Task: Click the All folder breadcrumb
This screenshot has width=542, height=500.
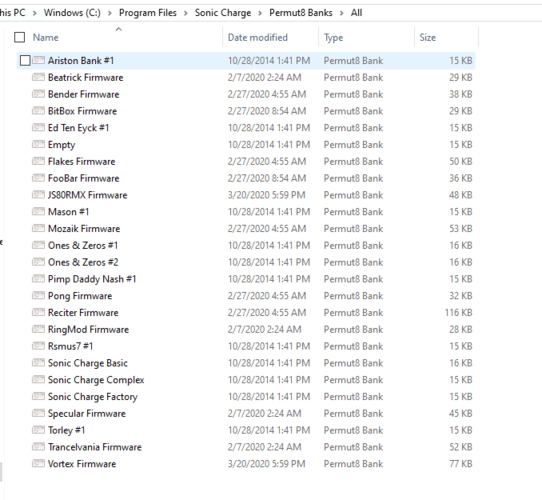Action: click(x=356, y=13)
